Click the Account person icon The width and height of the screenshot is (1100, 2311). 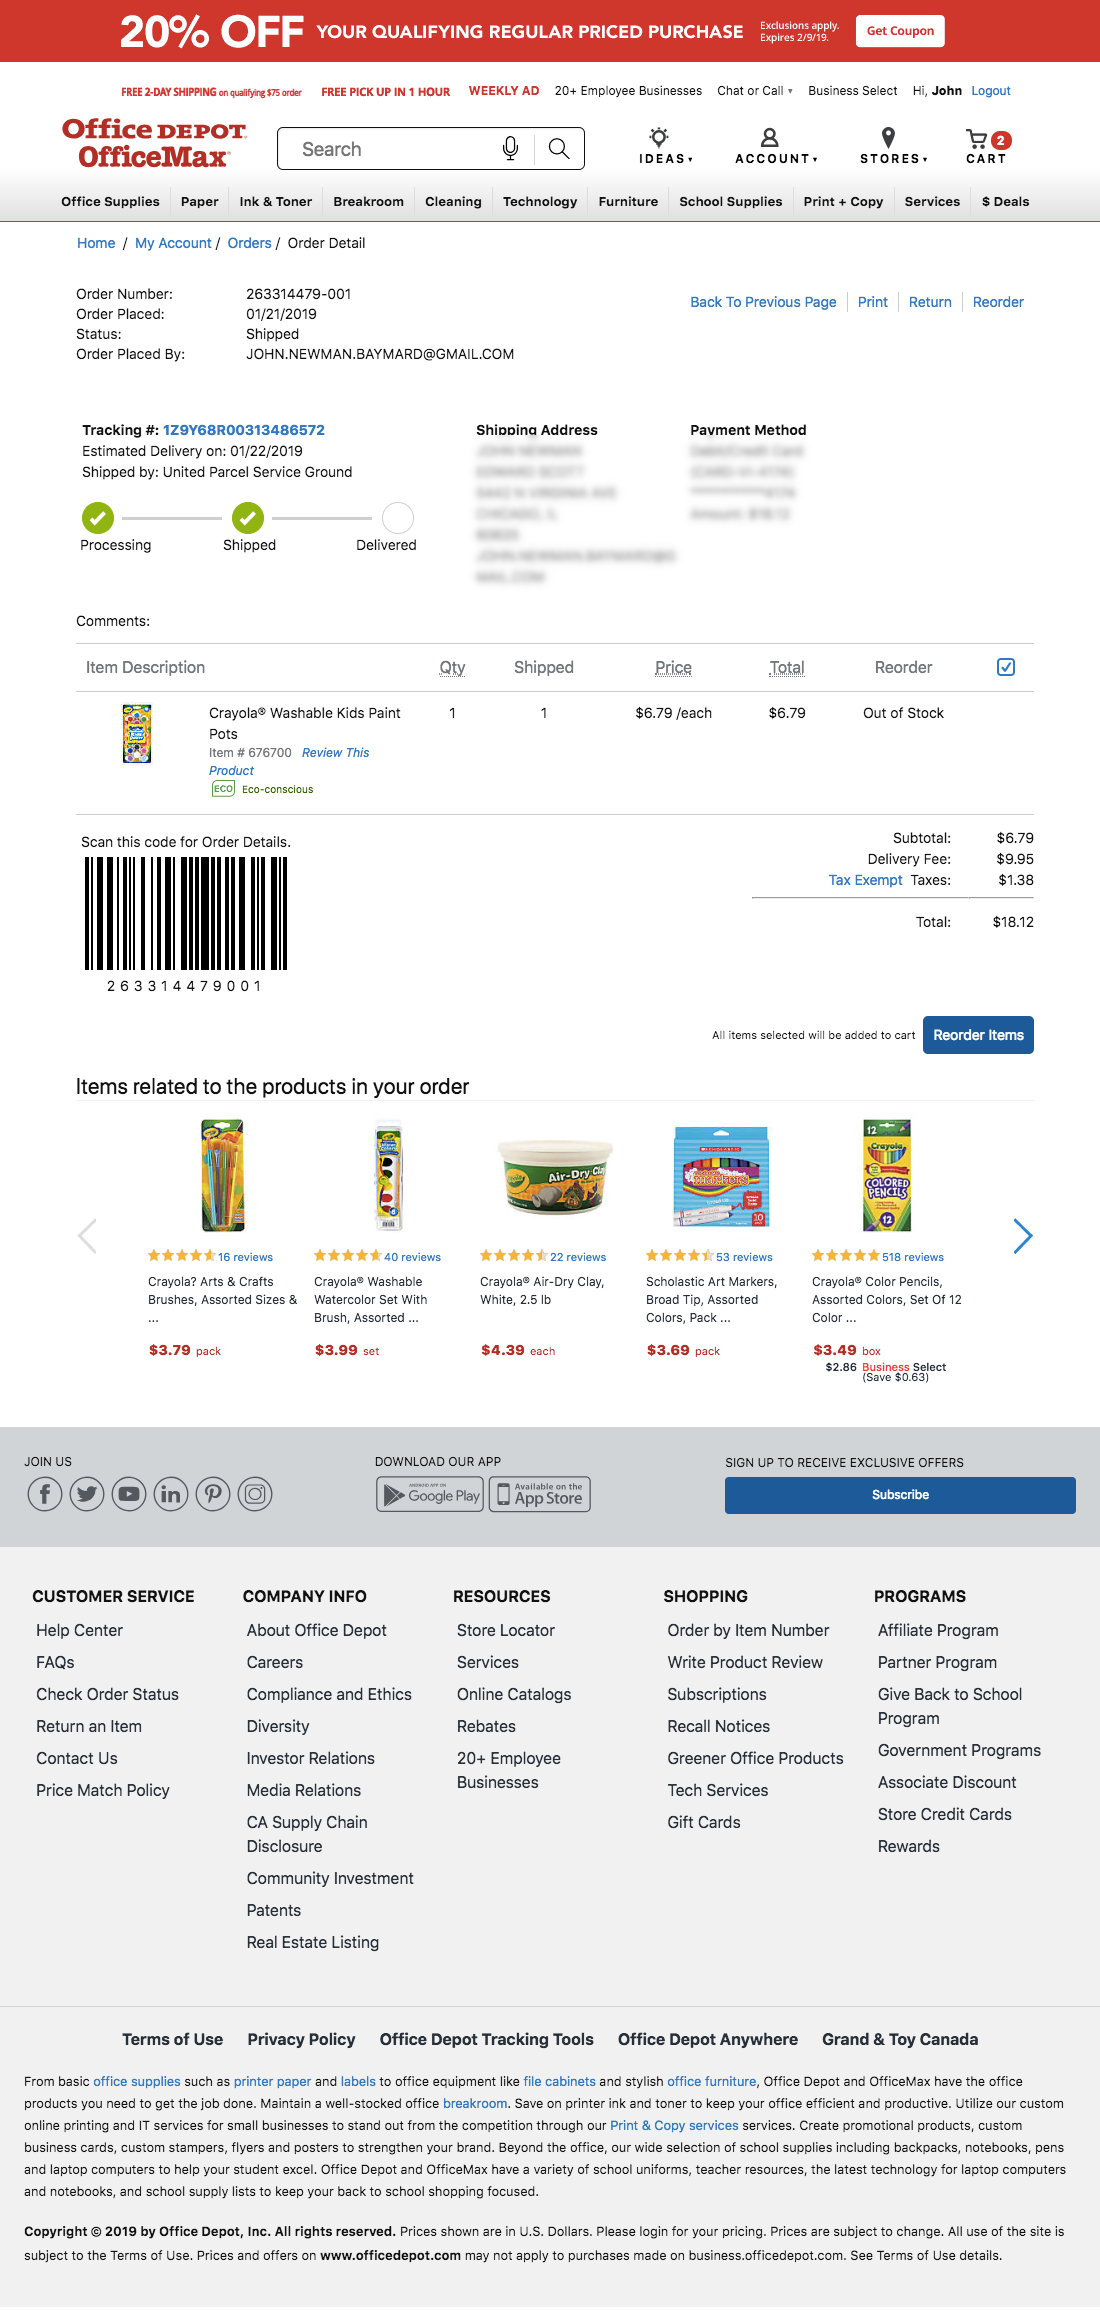(768, 138)
